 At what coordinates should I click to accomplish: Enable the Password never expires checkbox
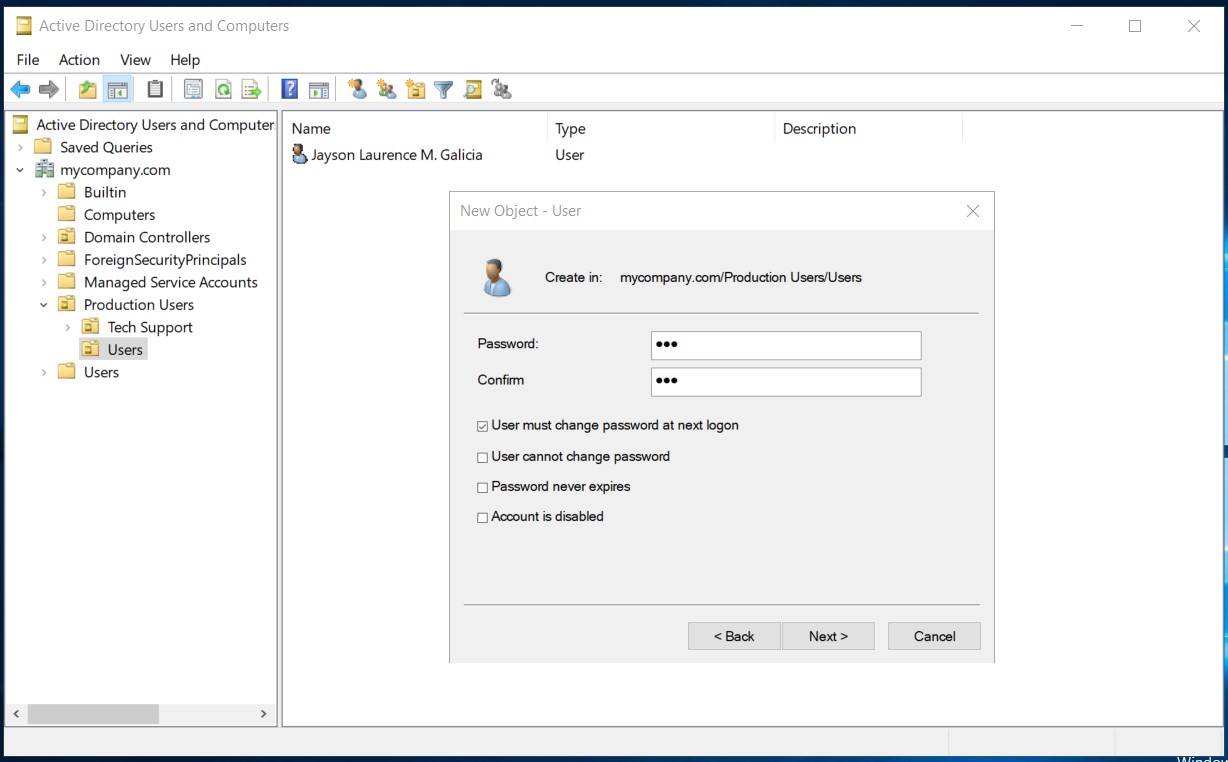click(482, 487)
